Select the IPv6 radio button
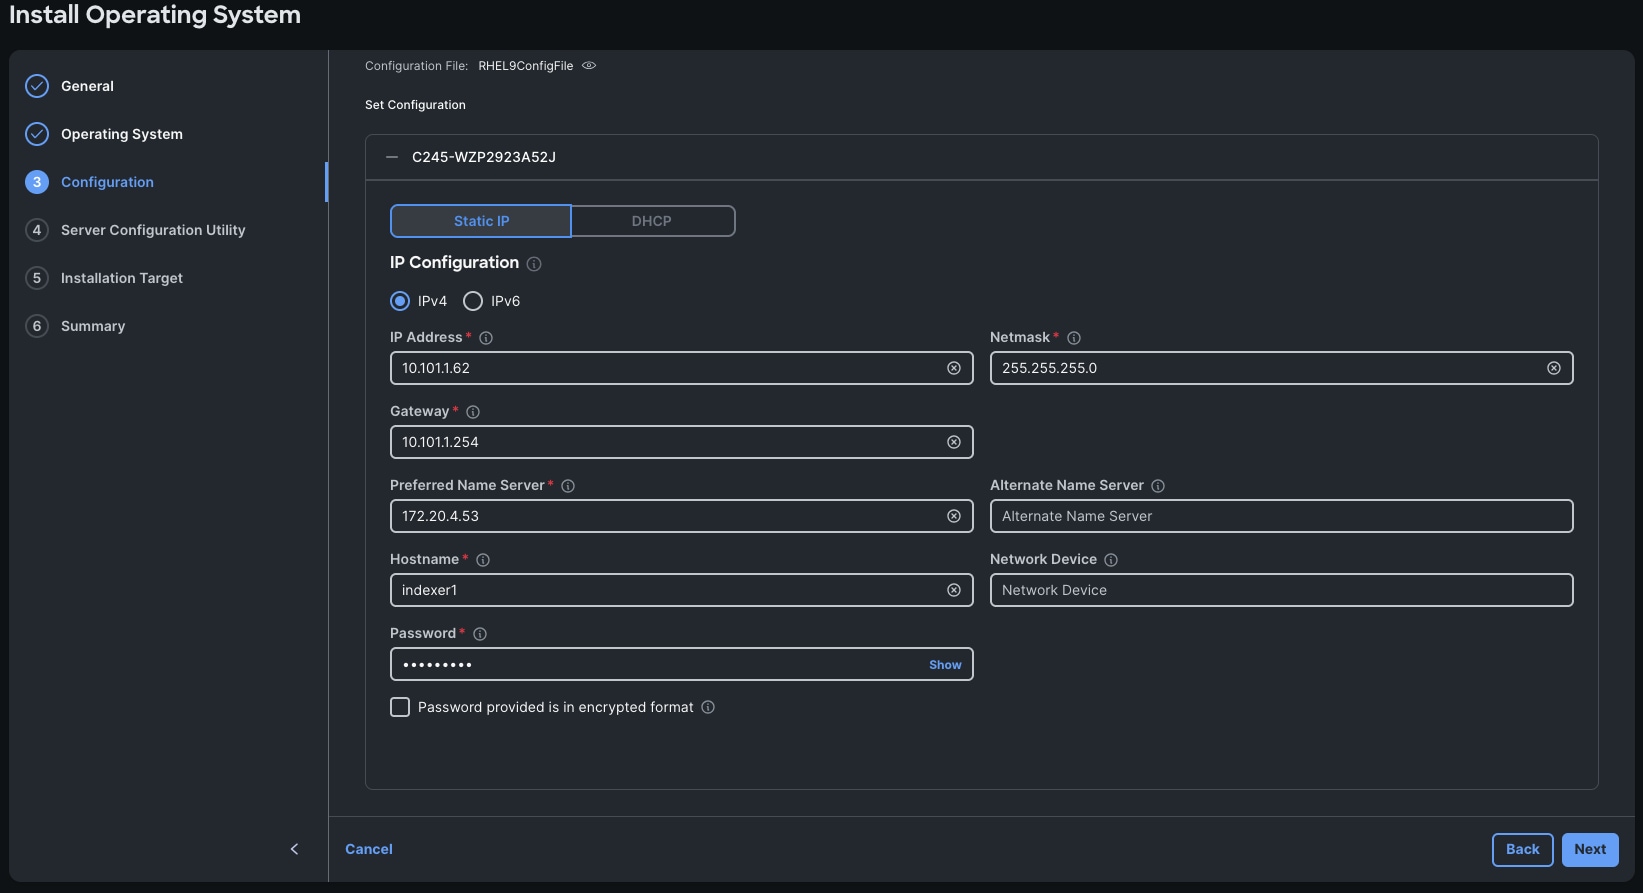 [x=473, y=301]
